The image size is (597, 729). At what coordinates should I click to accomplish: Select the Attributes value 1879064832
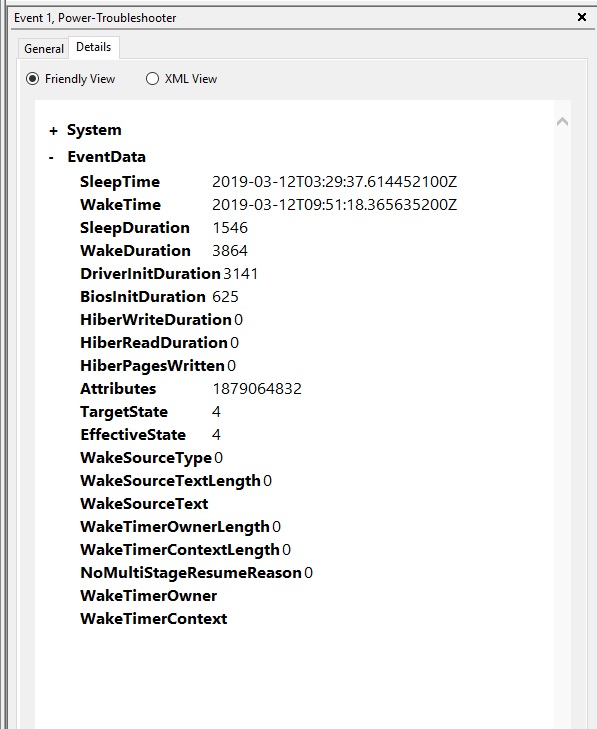click(257, 389)
